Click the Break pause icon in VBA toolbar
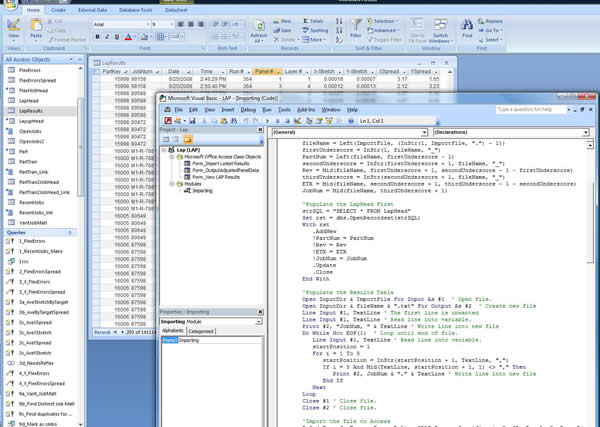Image resolution: width=600 pixels, height=427 pixels. 277,121
